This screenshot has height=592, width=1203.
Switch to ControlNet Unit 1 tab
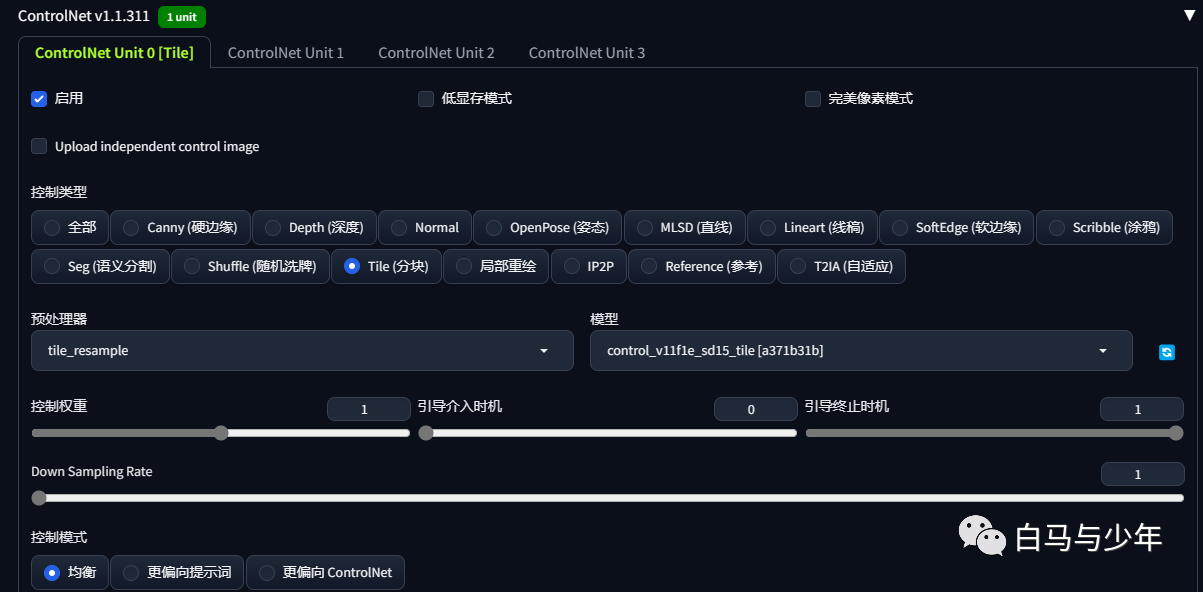coord(286,53)
